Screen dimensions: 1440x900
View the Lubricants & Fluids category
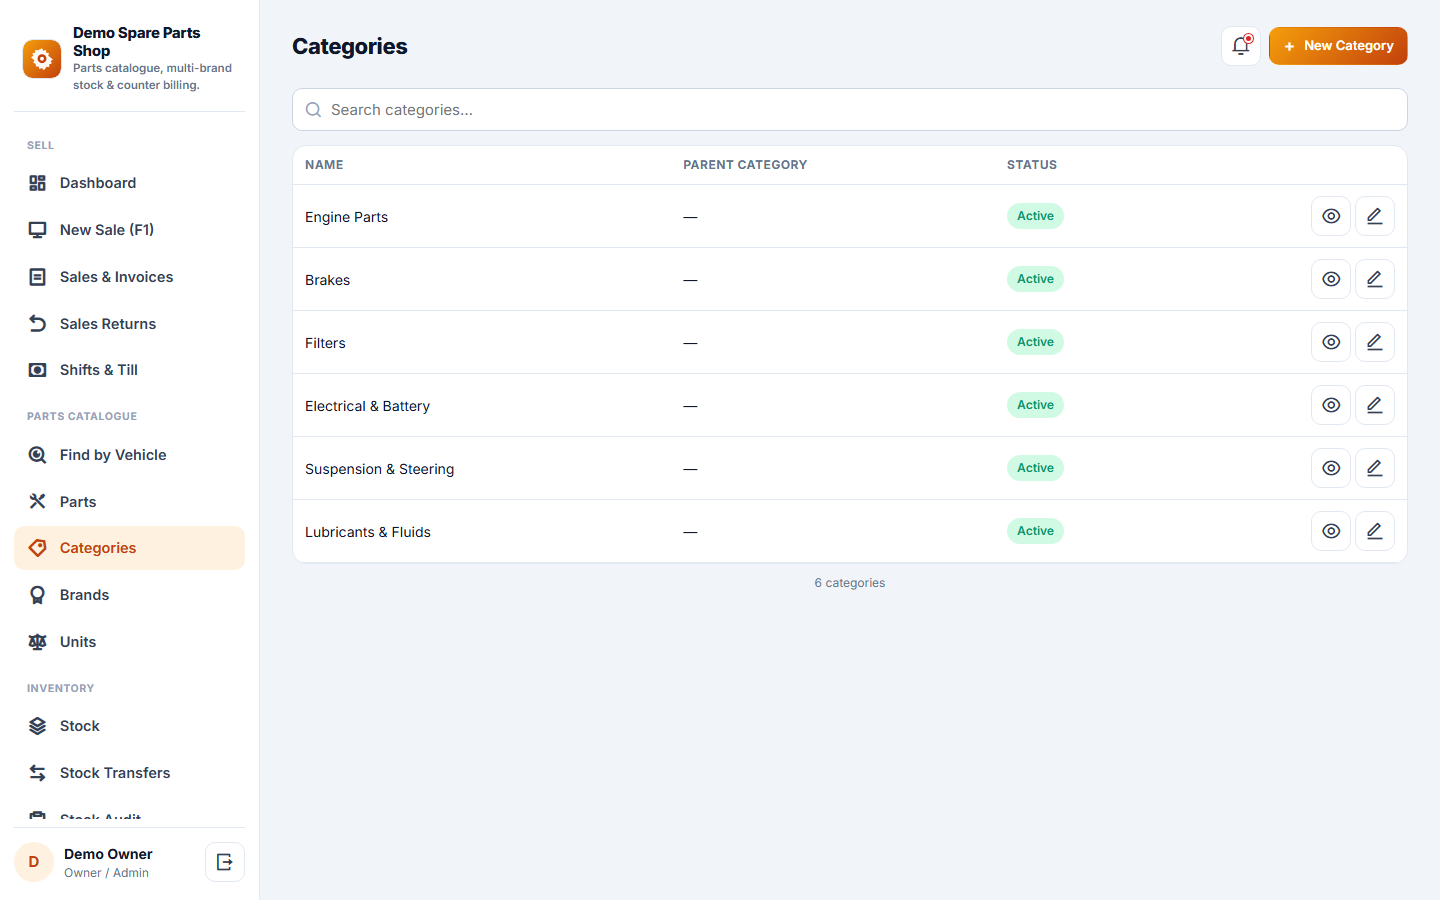pos(1331,531)
